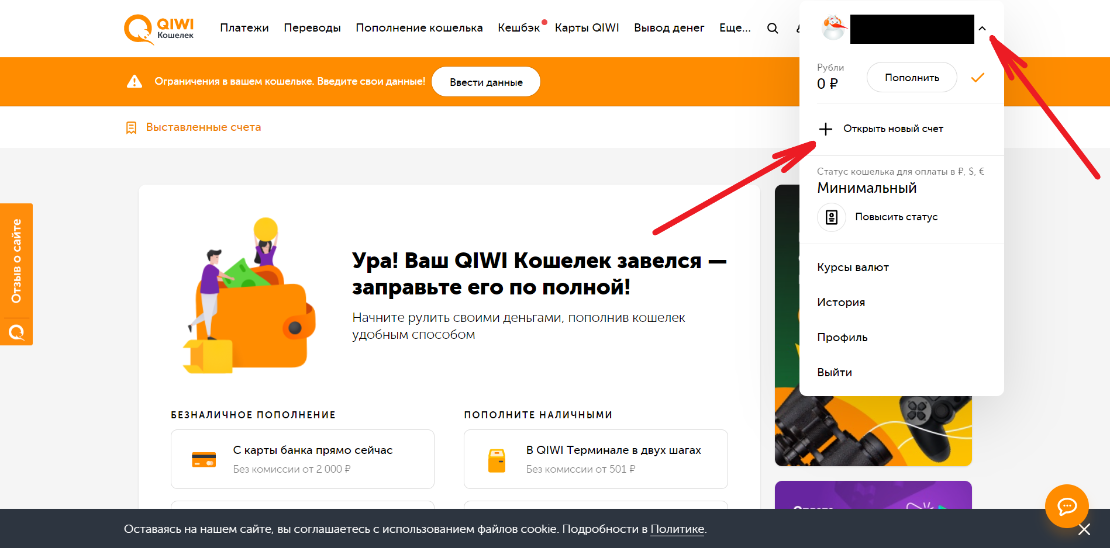Click the purple promo banner
Image resolution: width=1110 pixels, height=548 pixels.
[874, 496]
